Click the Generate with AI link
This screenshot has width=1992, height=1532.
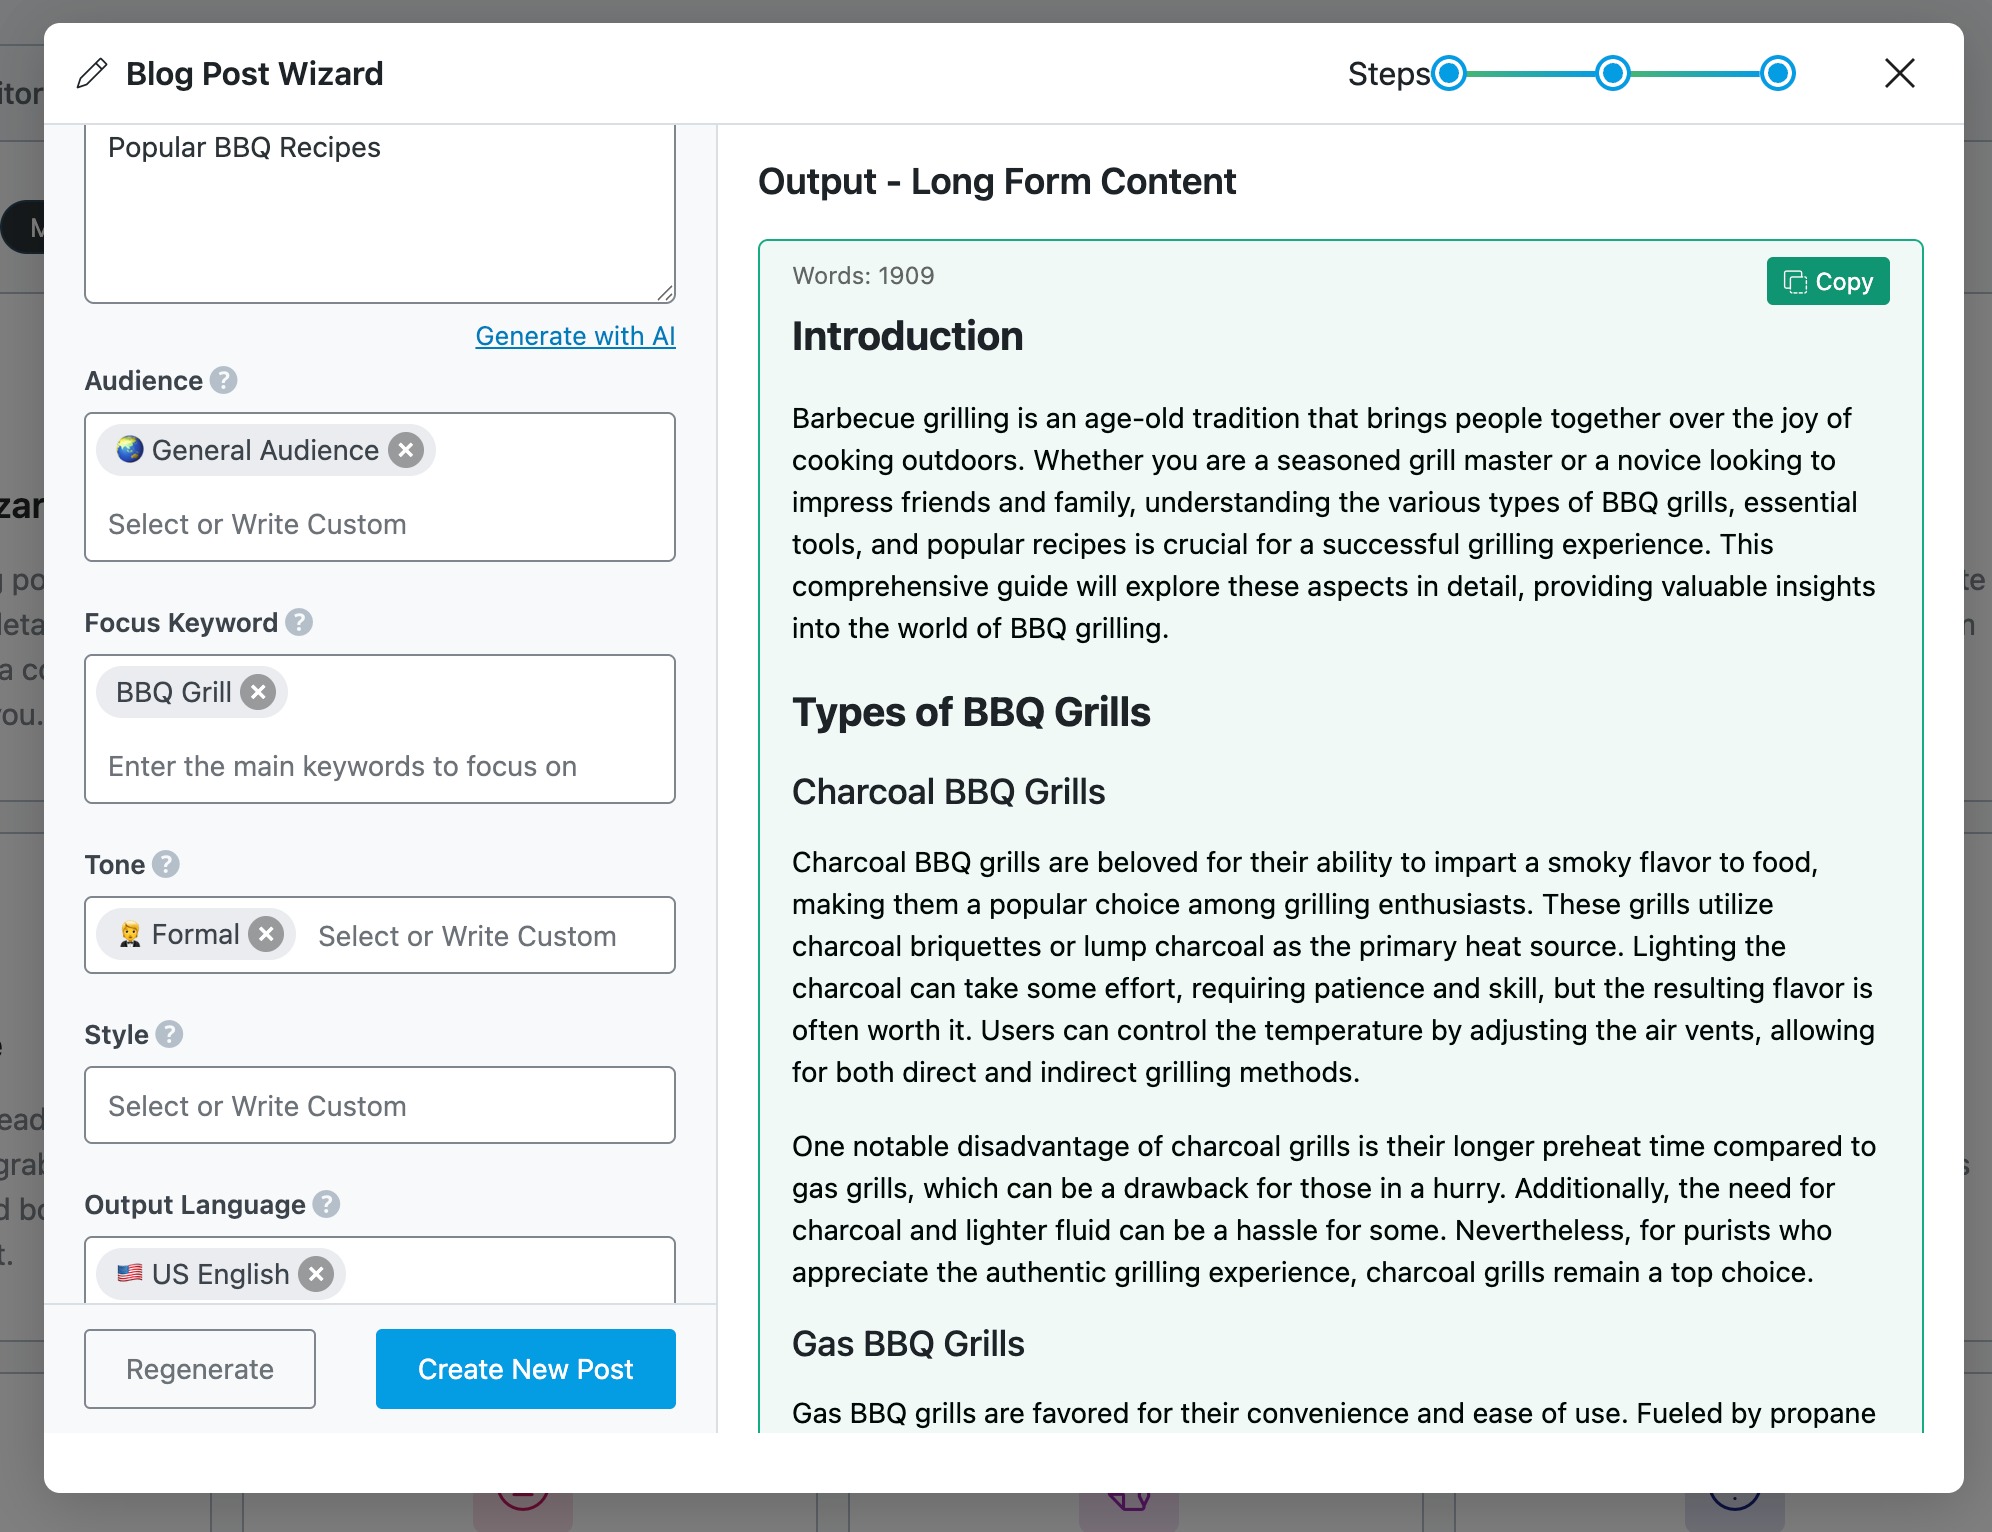point(575,336)
